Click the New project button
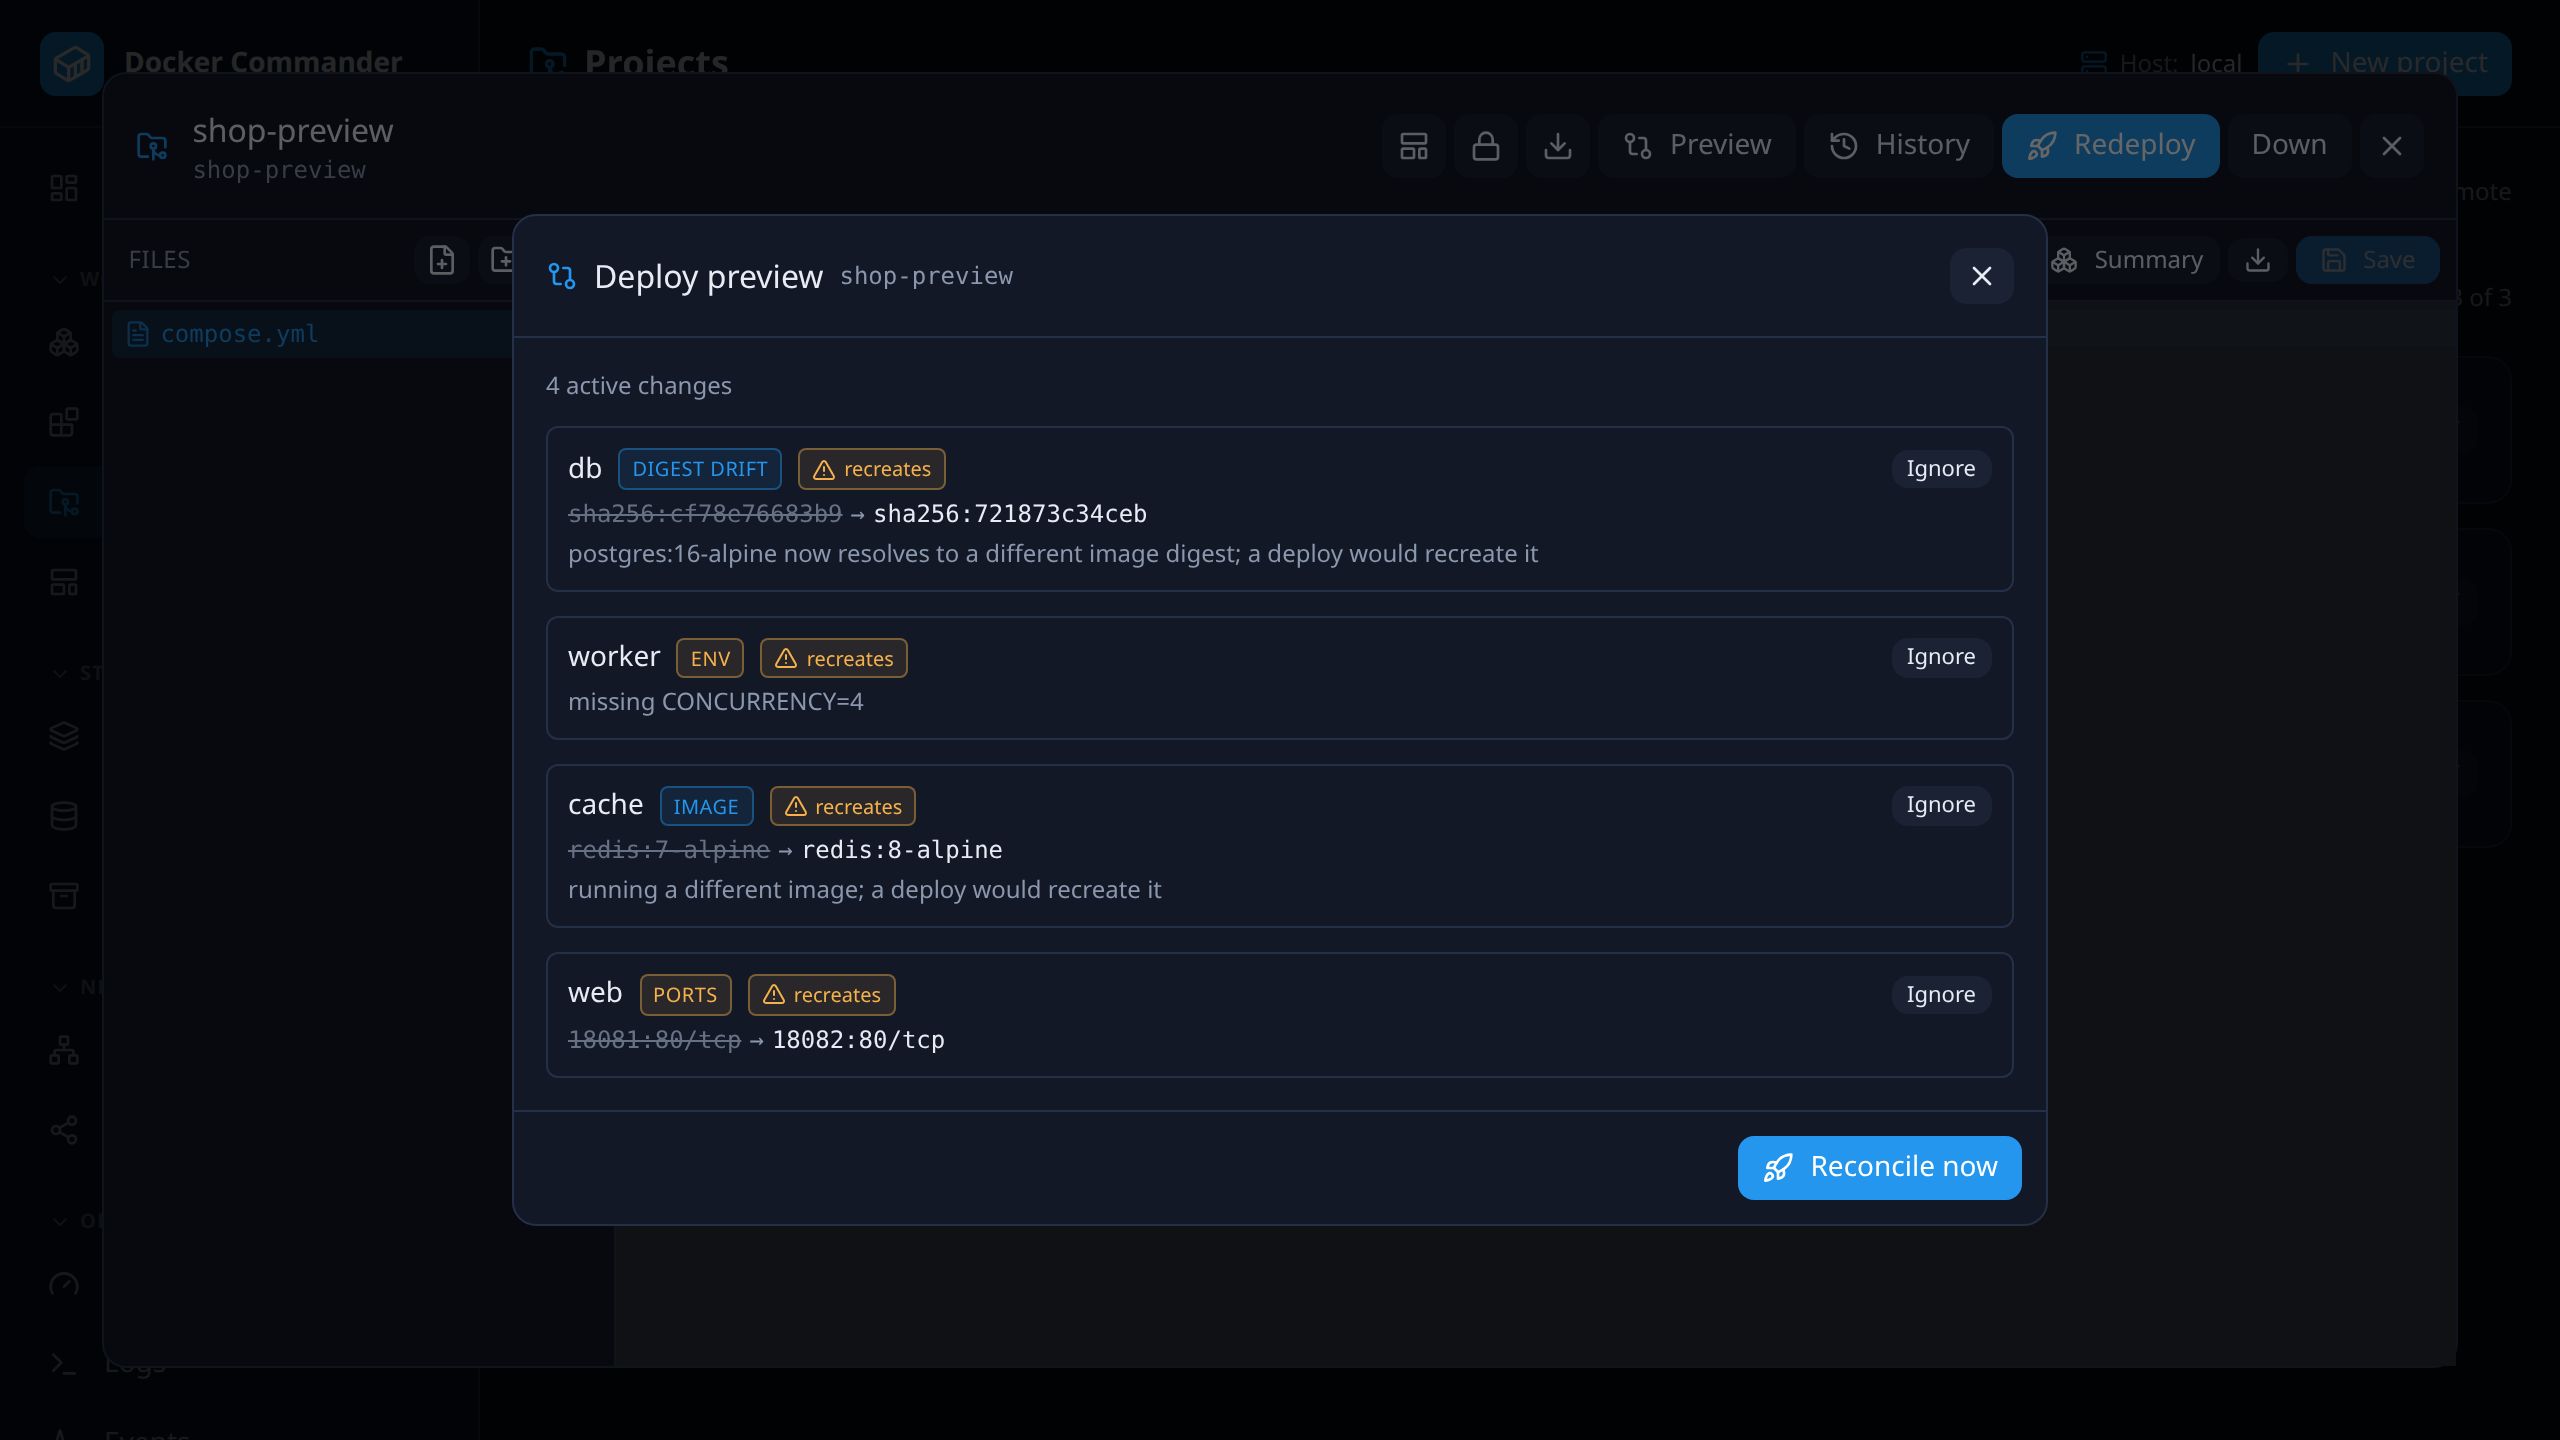 (2385, 63)
